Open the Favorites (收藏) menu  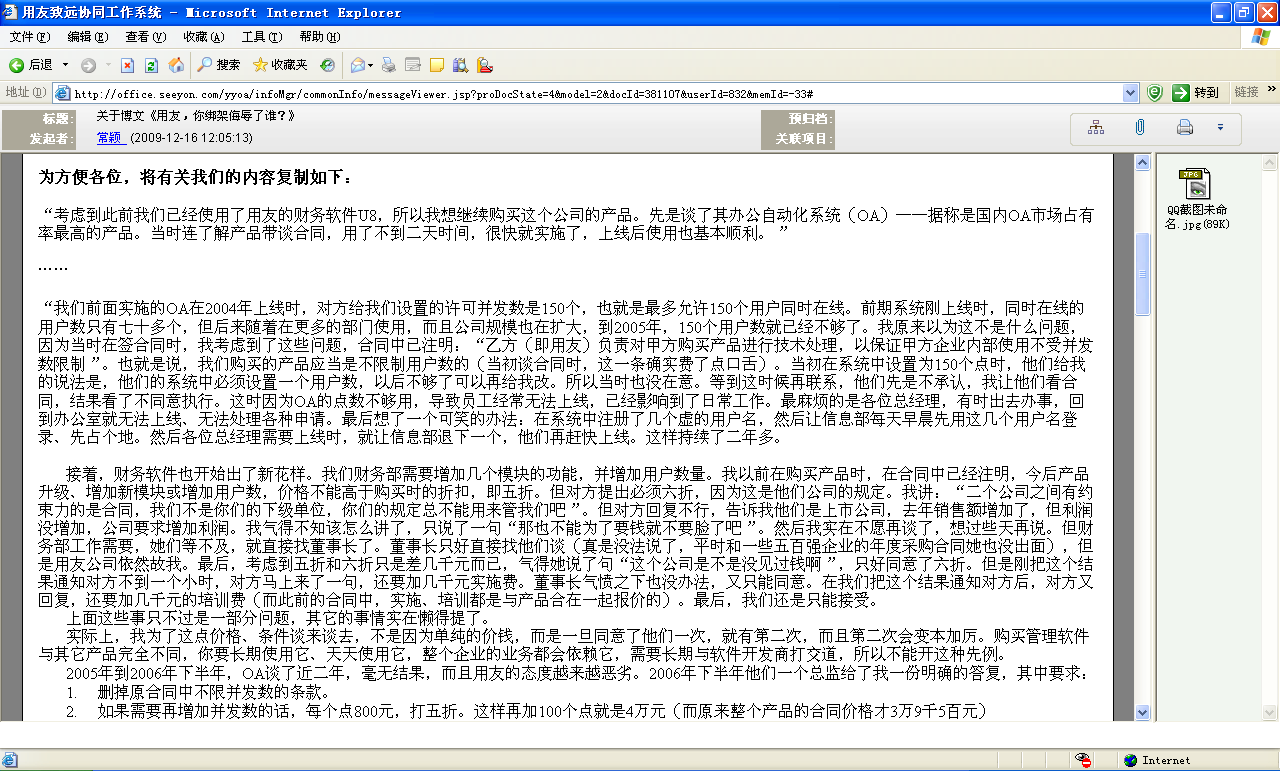(203, 37)
